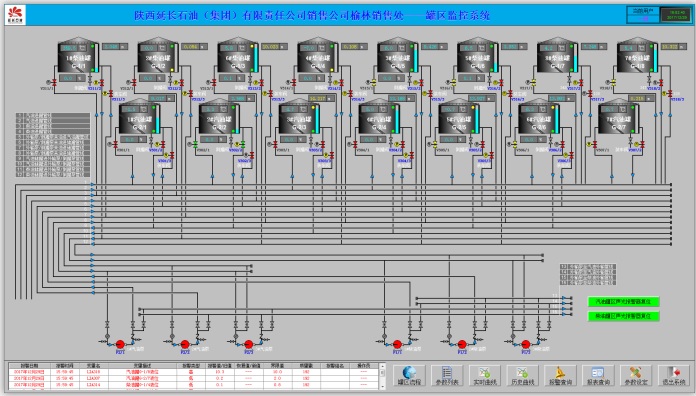Viewport: 696px width, 396px height.
Task: Open the 参数列表 list icon
Action: point(447,376)
